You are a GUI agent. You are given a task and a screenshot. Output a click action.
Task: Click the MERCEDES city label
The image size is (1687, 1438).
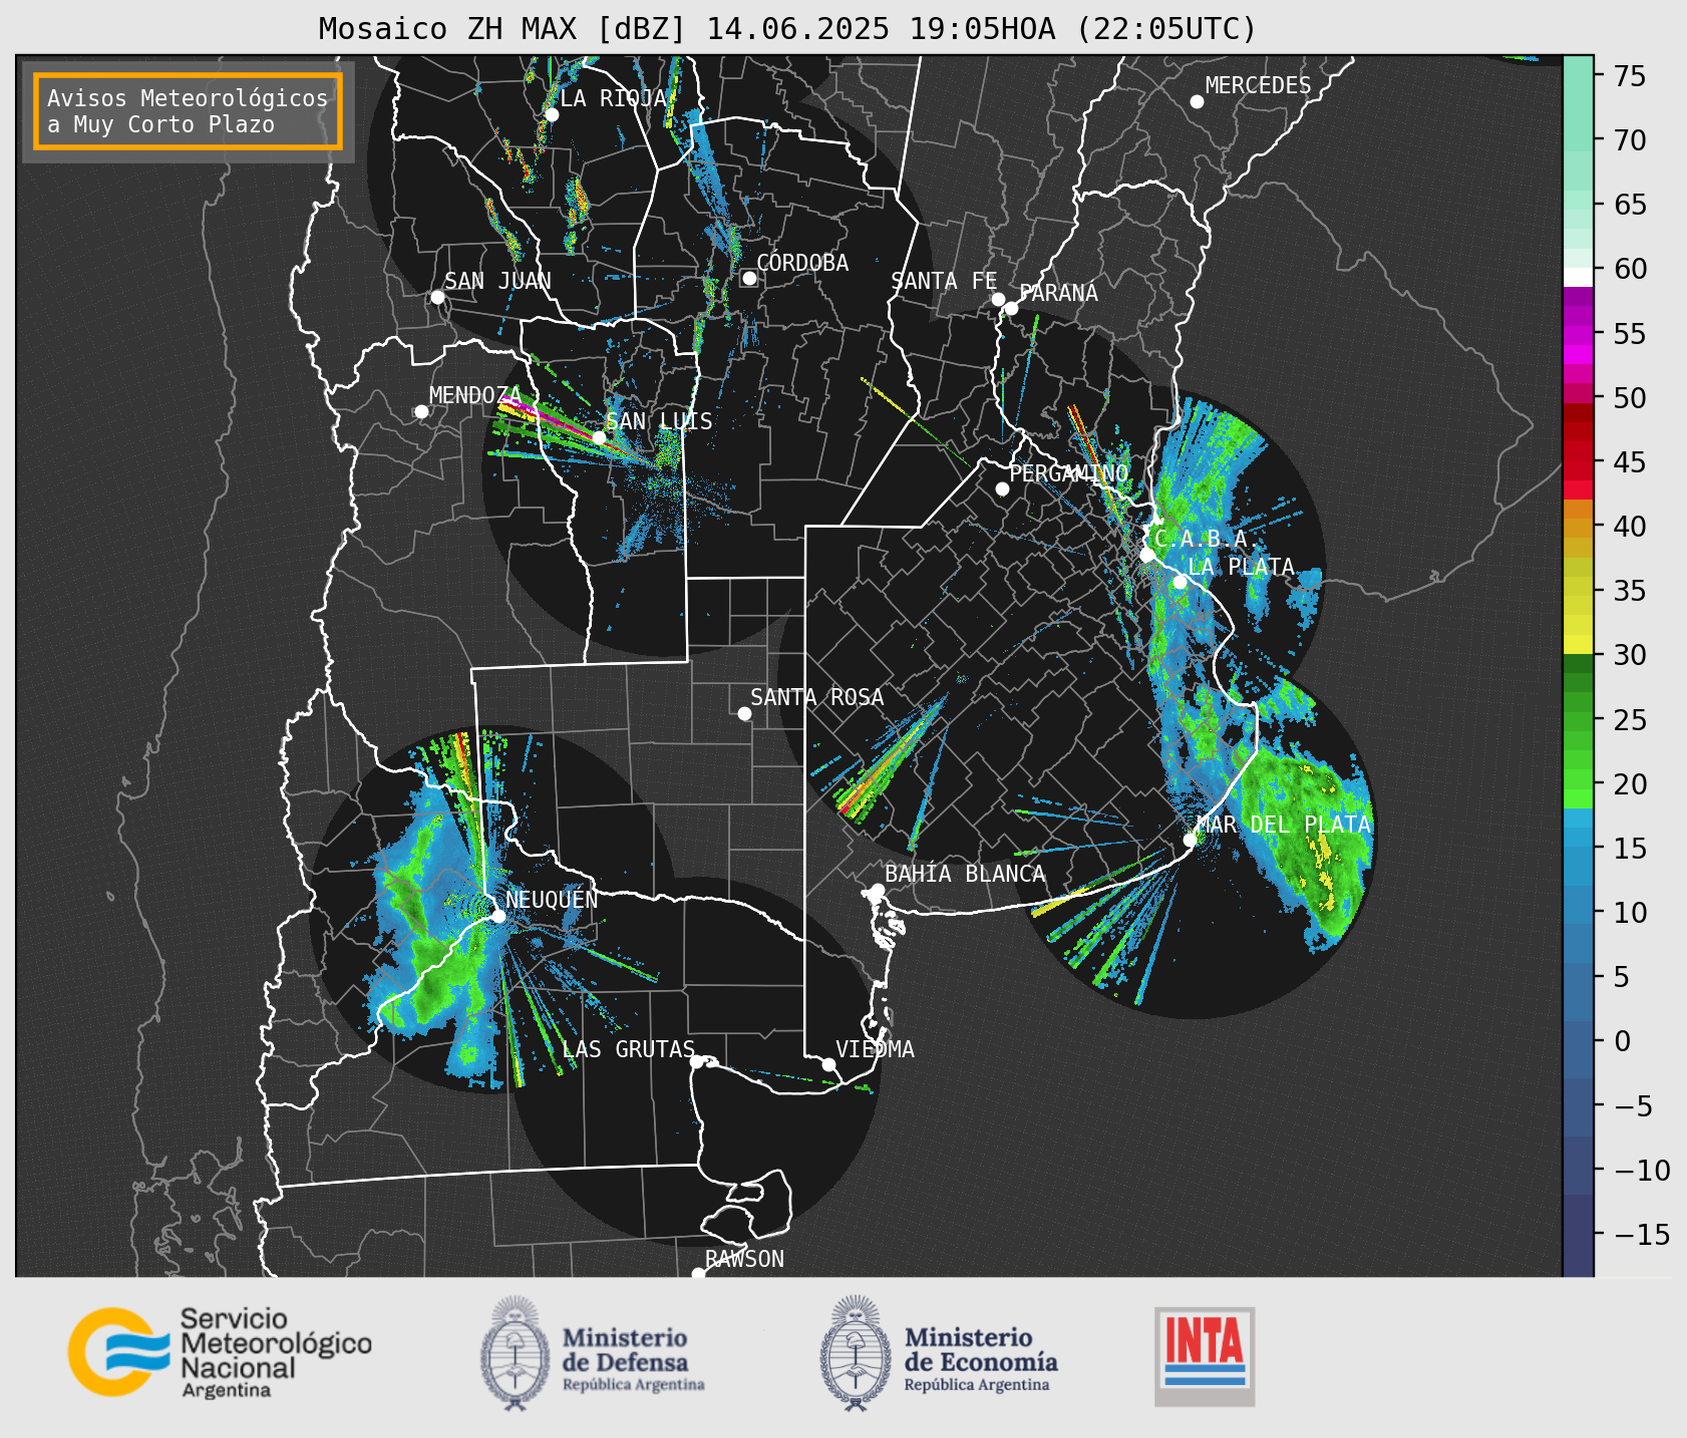(1258, 86)
